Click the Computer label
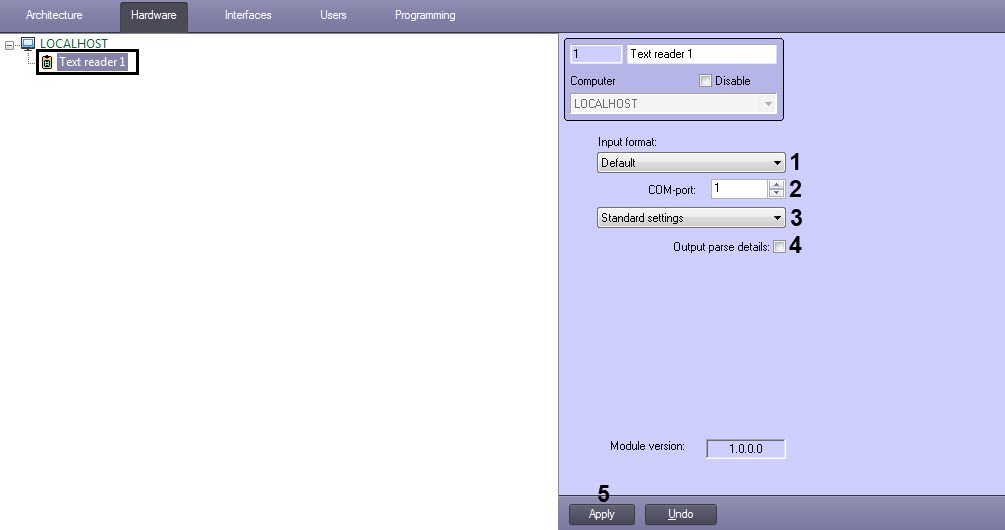Image resolution: width=1005 pixels, height=530 pixels. coord(593,81)
